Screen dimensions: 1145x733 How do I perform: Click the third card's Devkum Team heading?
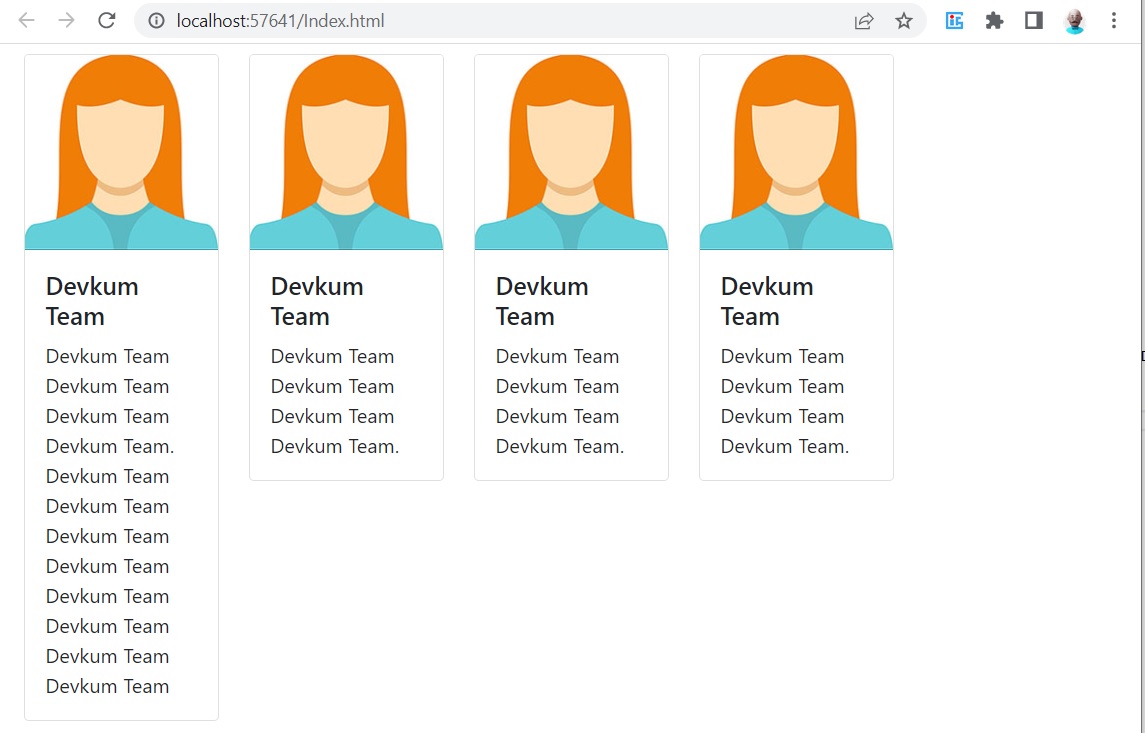coord(542,302)
